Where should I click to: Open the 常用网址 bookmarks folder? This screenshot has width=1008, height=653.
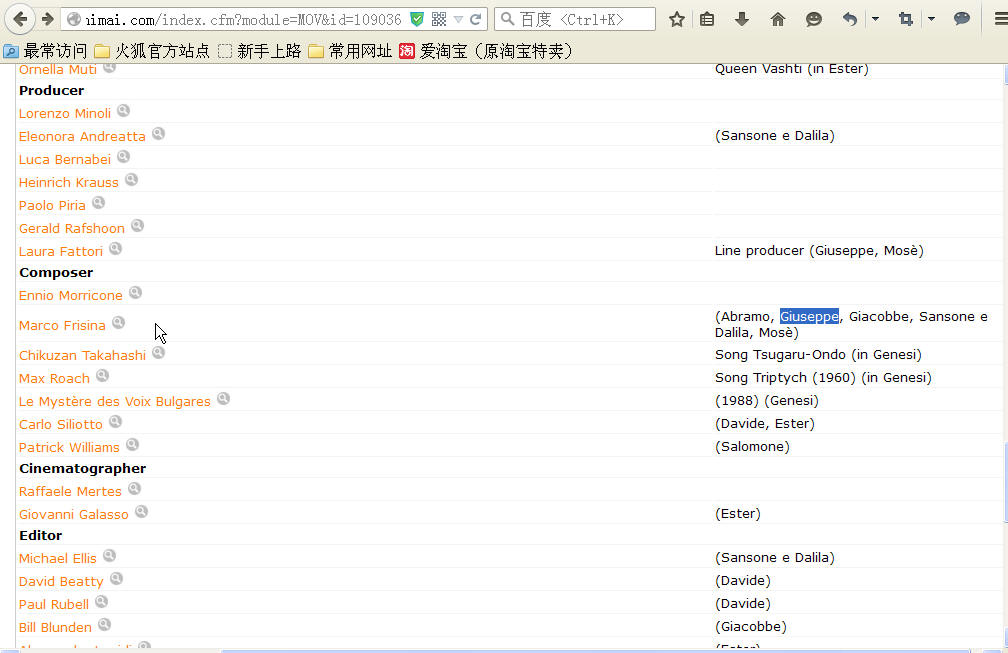tap(350, 51)
